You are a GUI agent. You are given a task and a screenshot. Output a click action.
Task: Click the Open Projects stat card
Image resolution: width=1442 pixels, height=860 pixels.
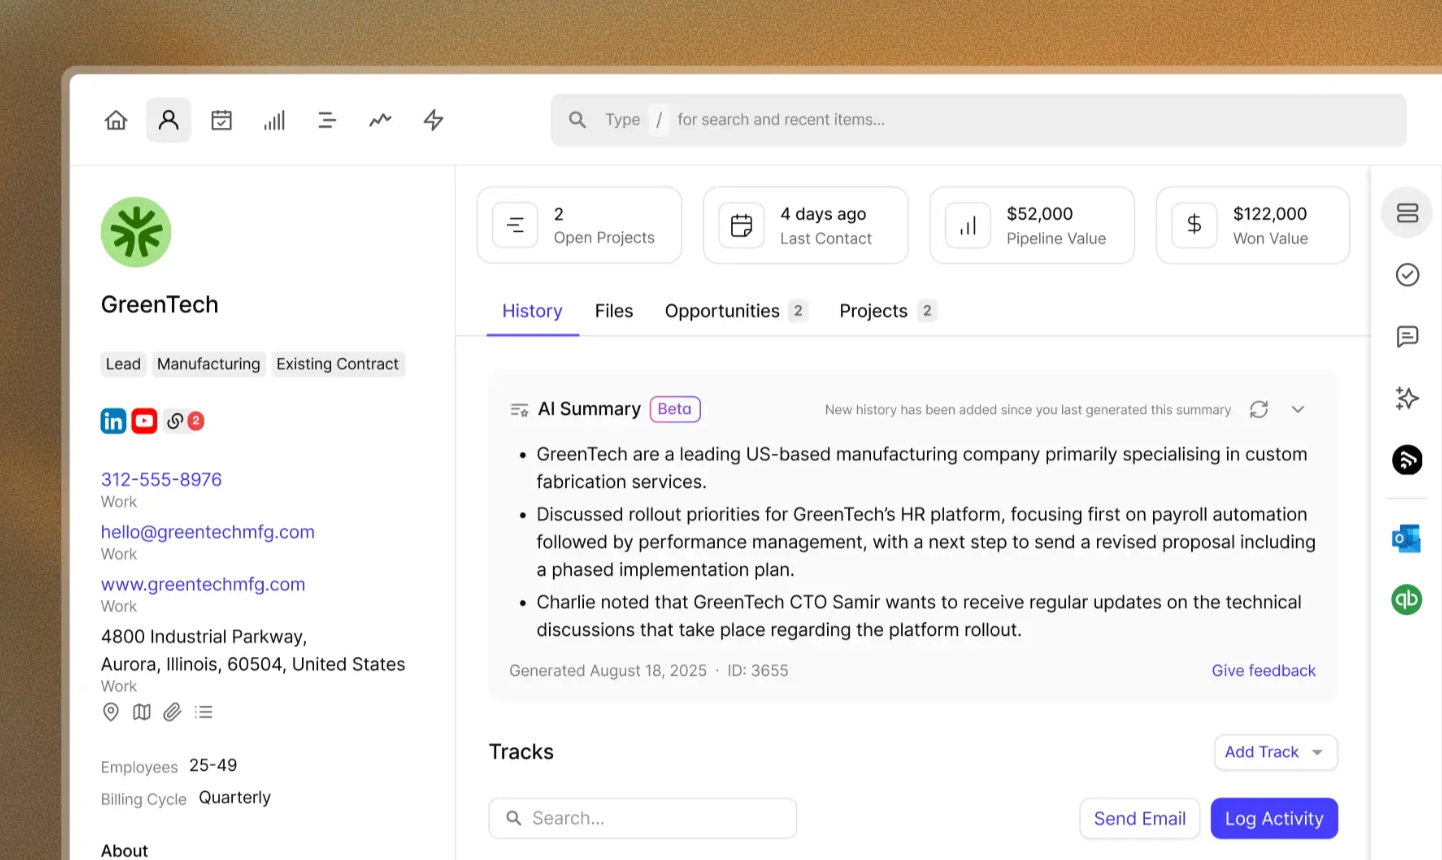click(579, 225)
